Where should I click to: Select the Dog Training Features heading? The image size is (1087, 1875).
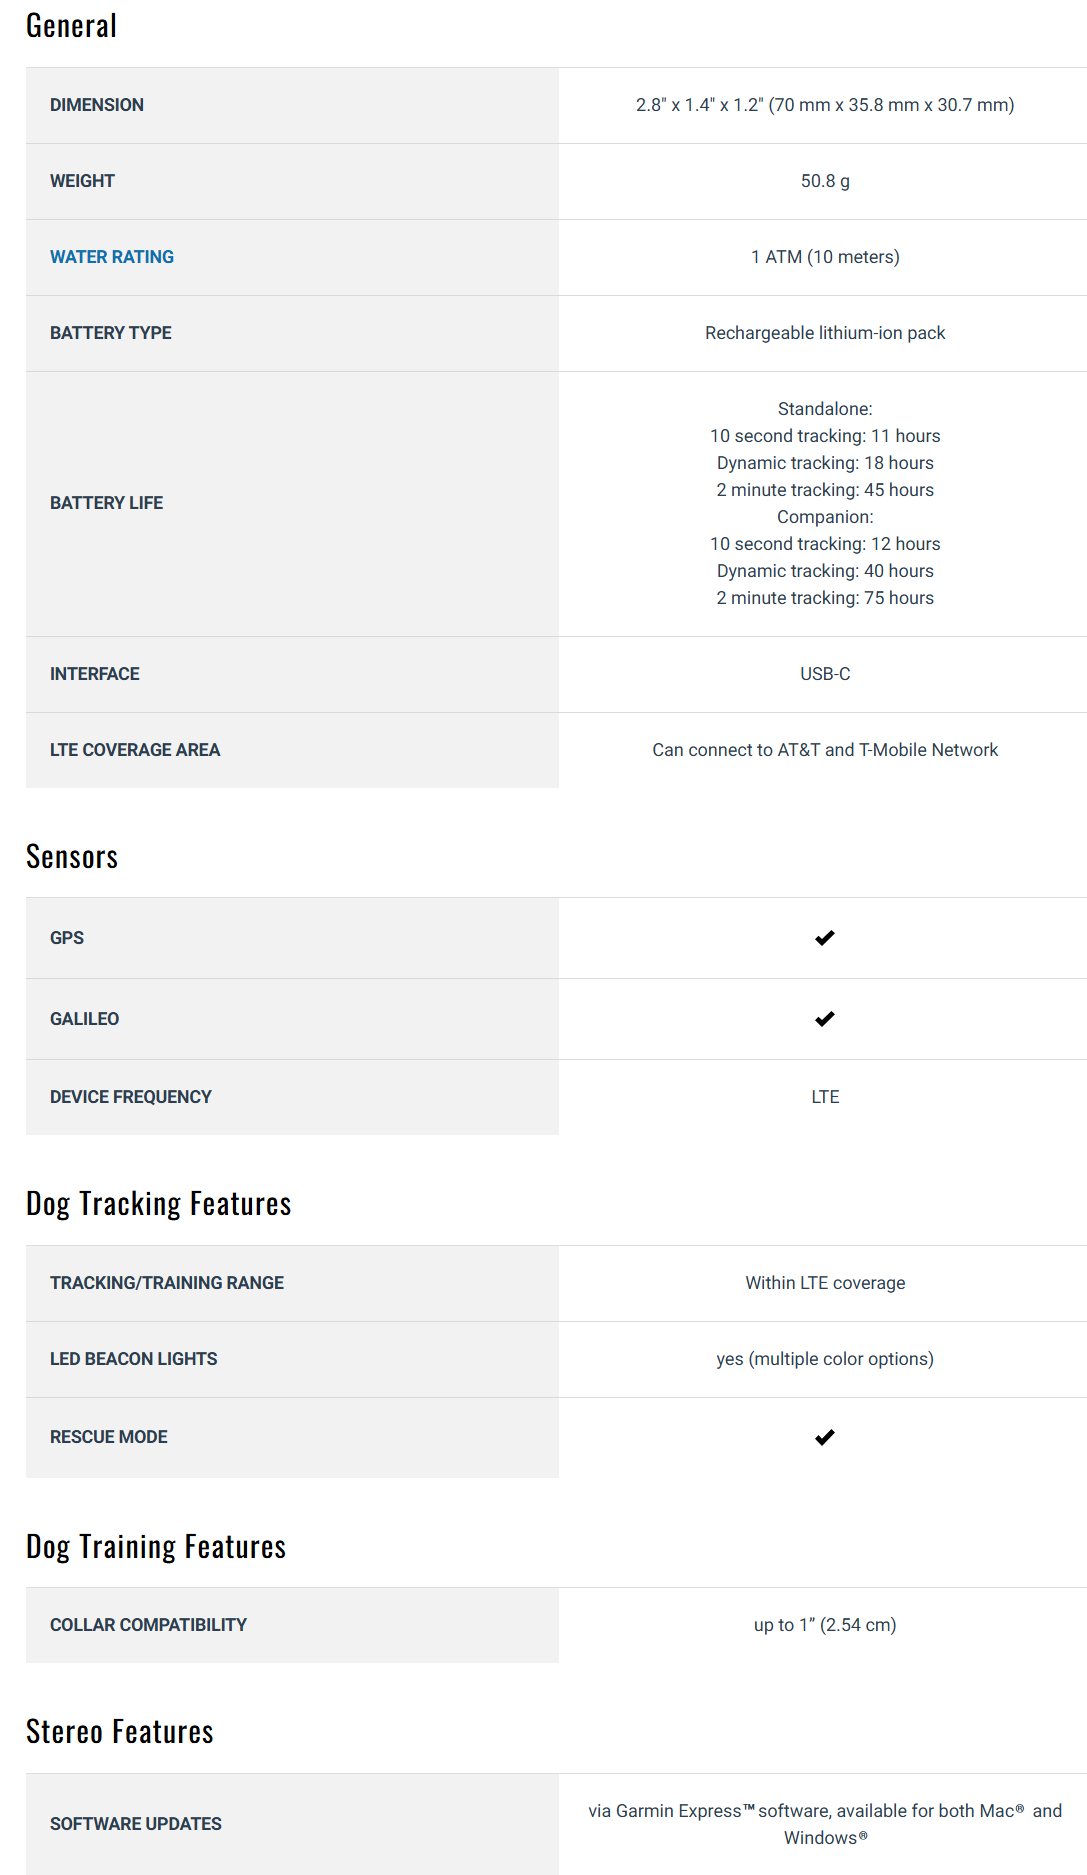(156, 1547)
